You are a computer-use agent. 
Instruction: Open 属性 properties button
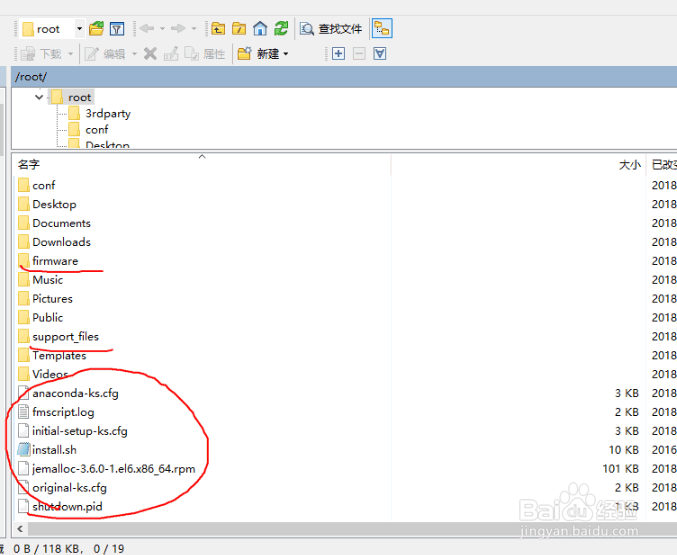tap(205, 54)
